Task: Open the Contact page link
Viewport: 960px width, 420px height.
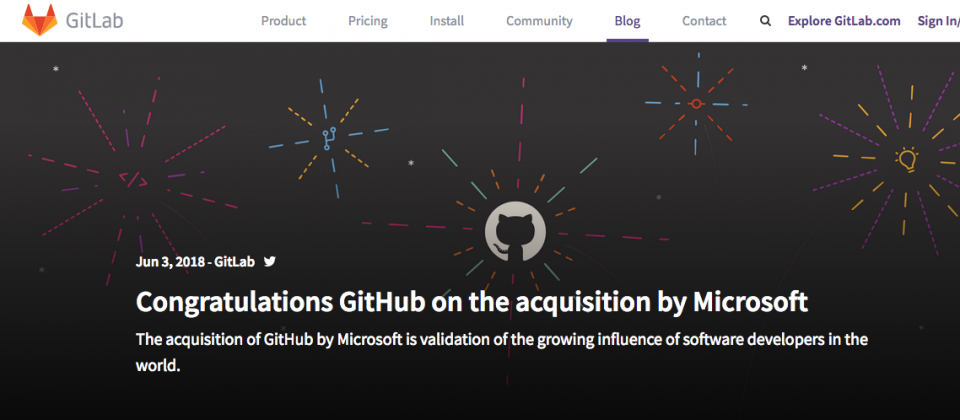Action: coord(704,21)
